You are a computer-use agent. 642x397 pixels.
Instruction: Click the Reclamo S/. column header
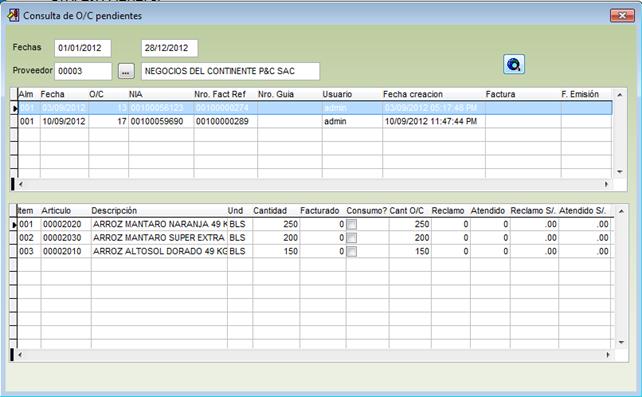coord(534,211)
